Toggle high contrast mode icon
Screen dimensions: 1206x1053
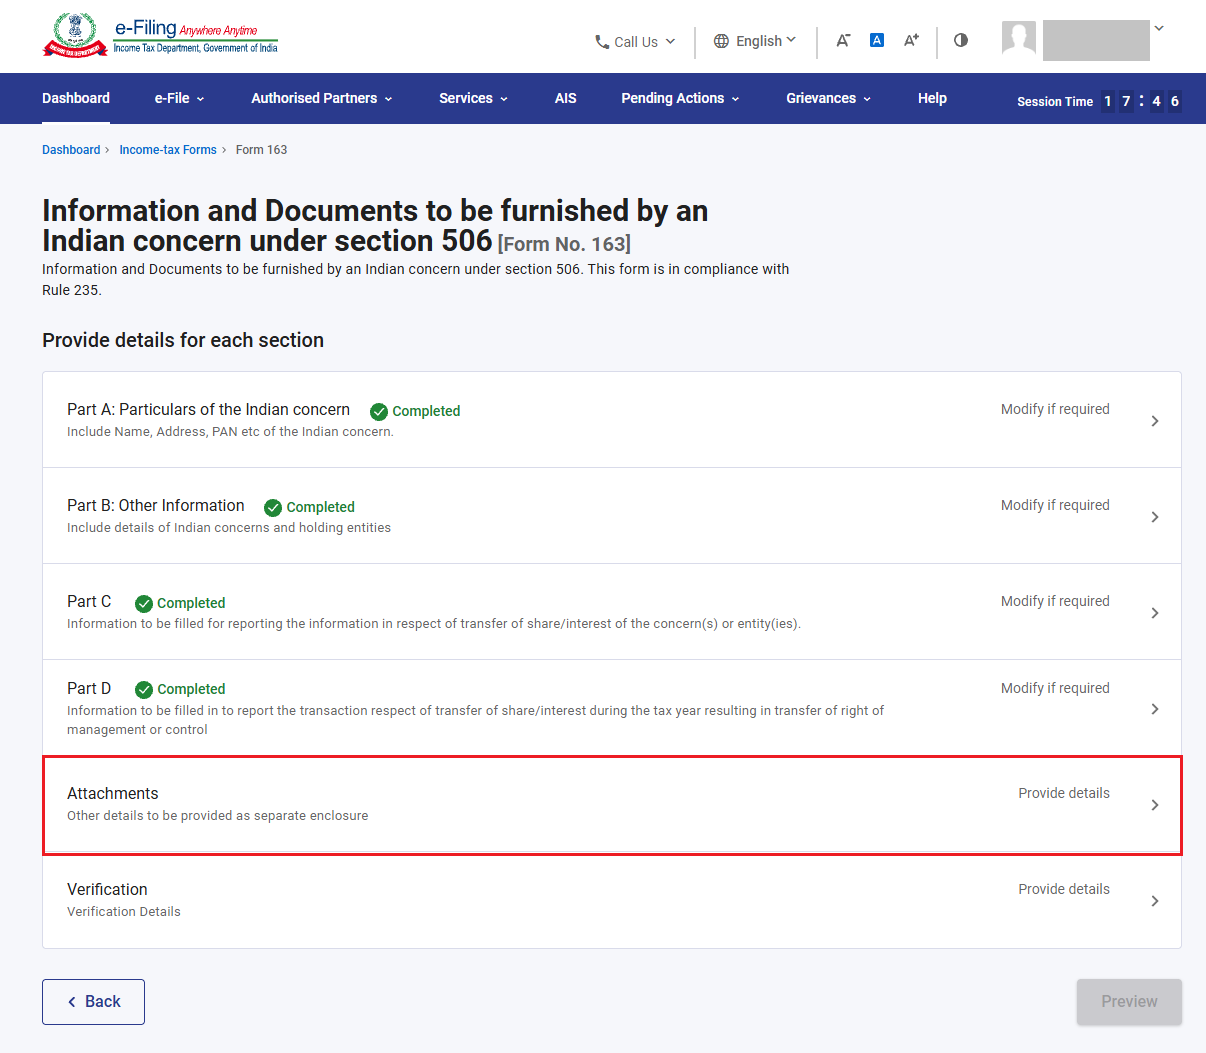pos(961,40)
